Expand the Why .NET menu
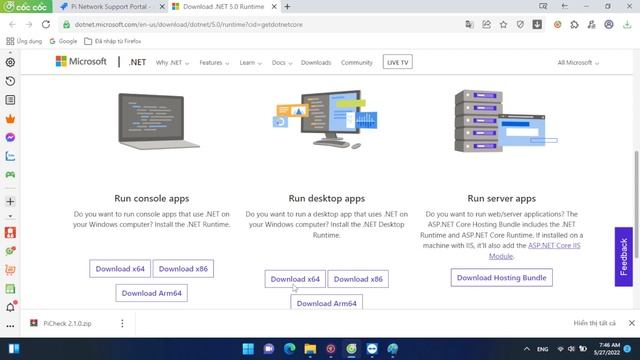This screenshot has width=640, height=360. click(172, 62)
